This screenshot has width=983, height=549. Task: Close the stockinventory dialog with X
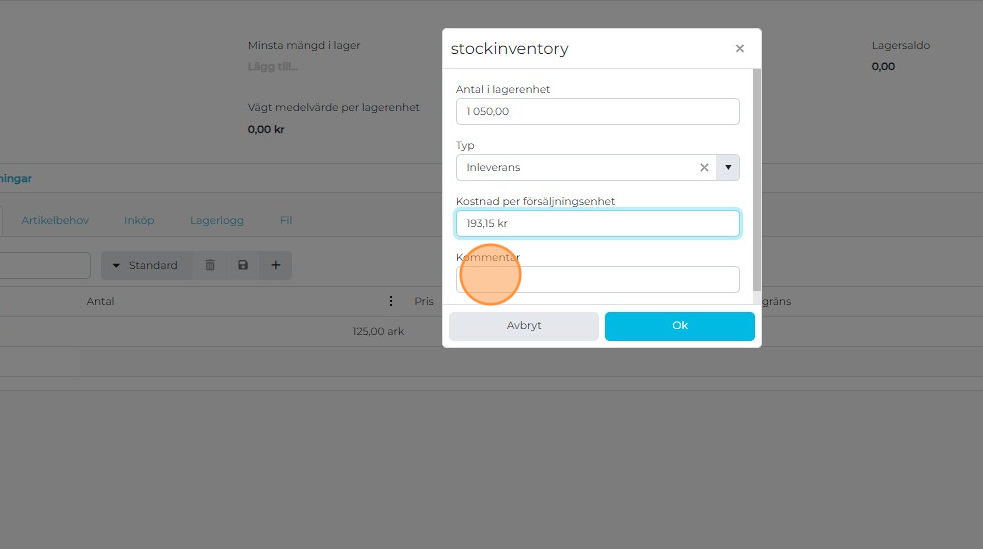pyautogui.click(x=740, y=48)
